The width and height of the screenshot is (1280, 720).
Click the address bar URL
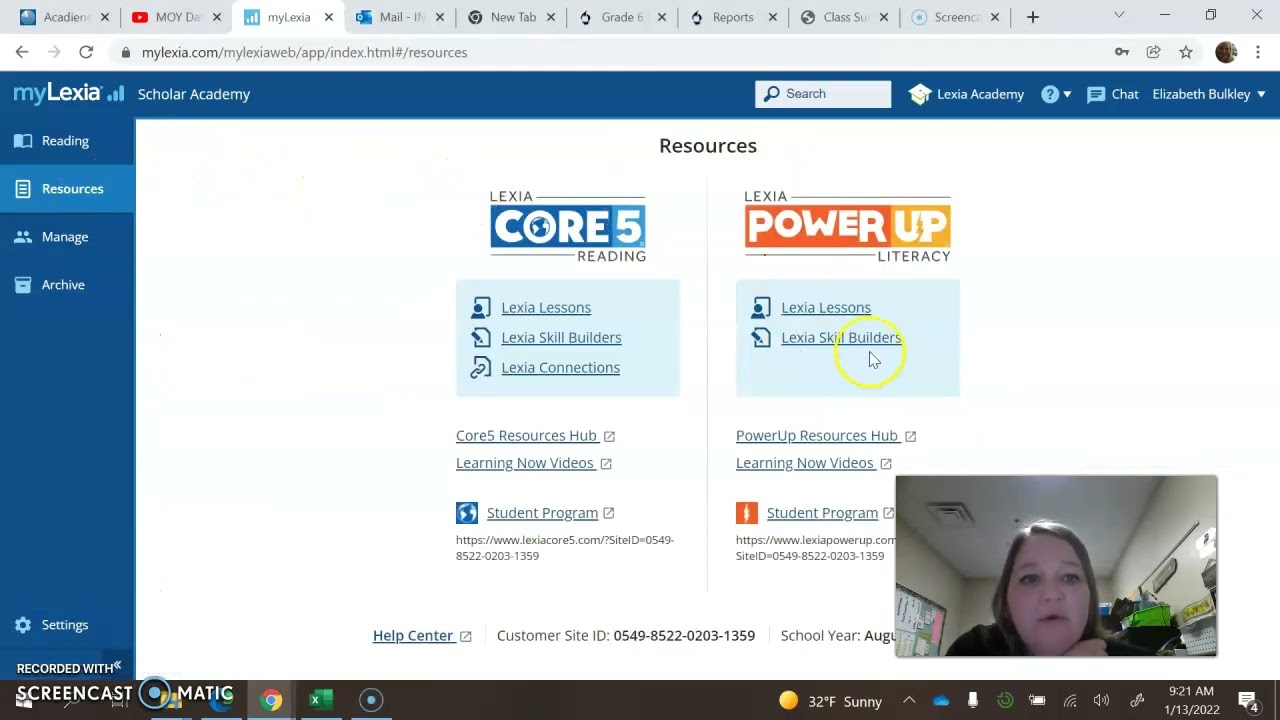304,52
